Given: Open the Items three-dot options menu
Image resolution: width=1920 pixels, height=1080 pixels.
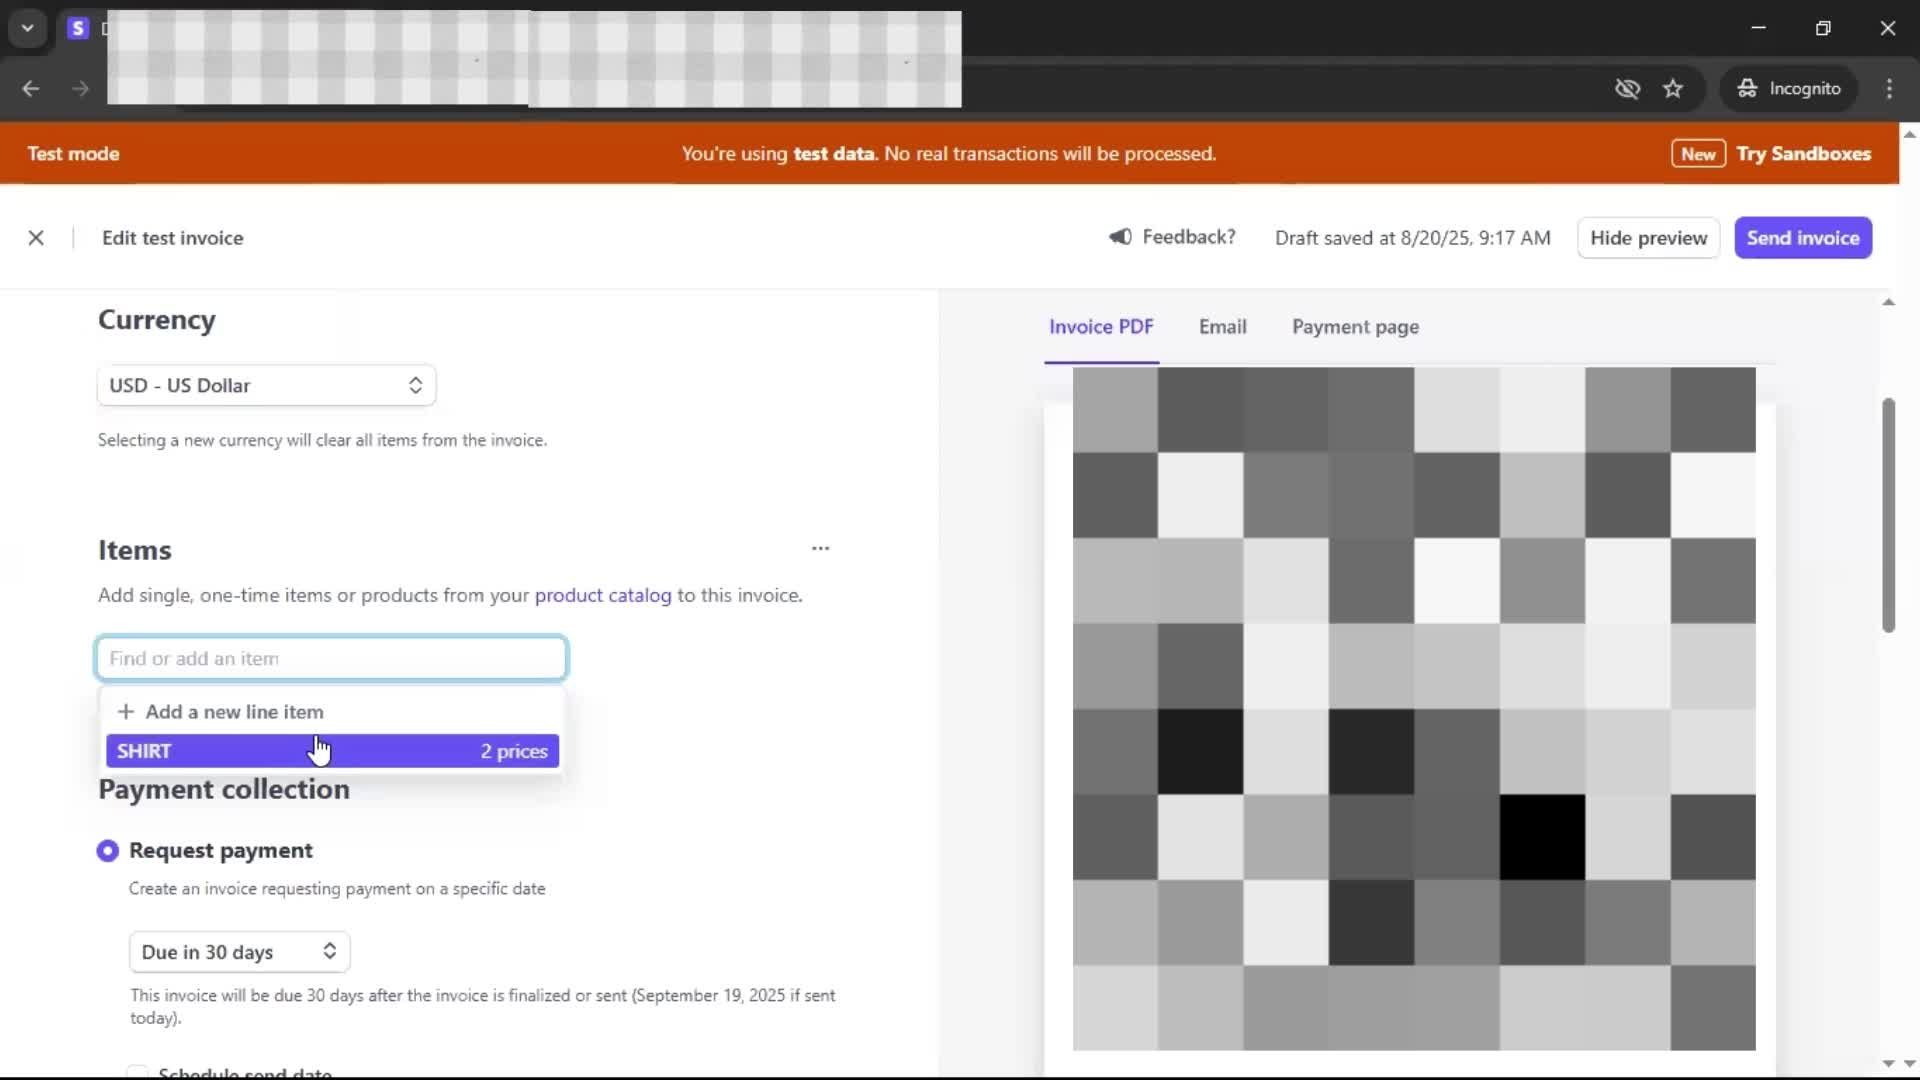Looking at the screenshot, I should [820, 548].
